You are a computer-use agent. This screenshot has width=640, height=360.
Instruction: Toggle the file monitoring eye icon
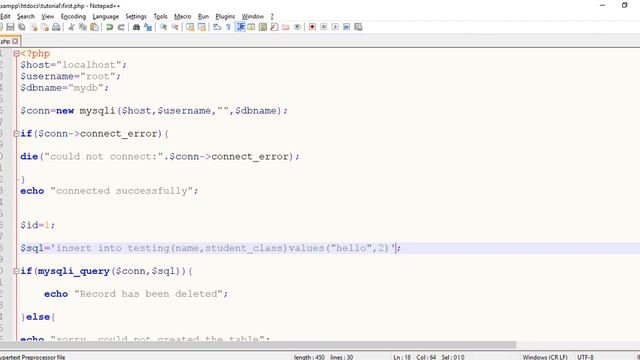pos(297,27)
